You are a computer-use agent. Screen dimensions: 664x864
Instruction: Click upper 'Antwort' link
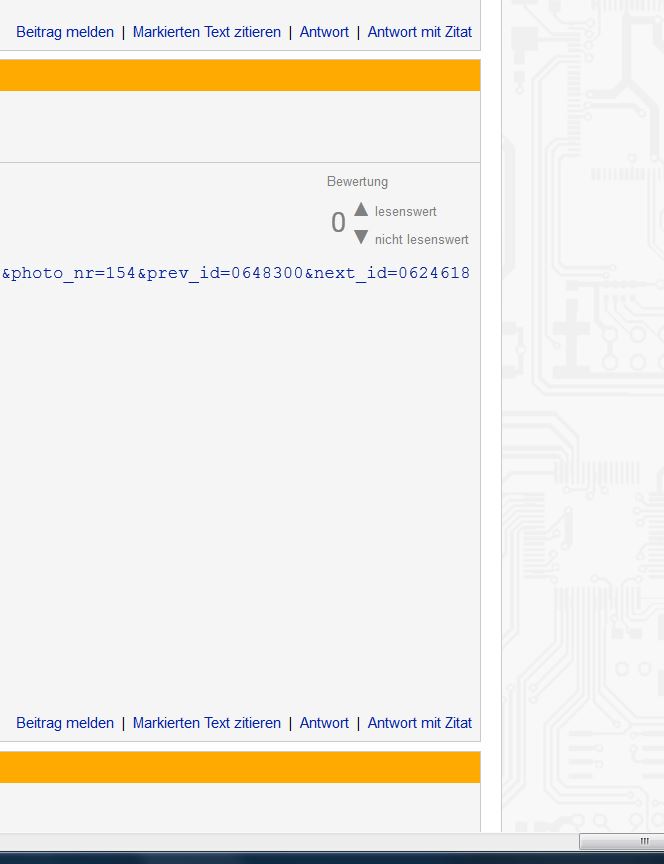[x=324, y=32]
